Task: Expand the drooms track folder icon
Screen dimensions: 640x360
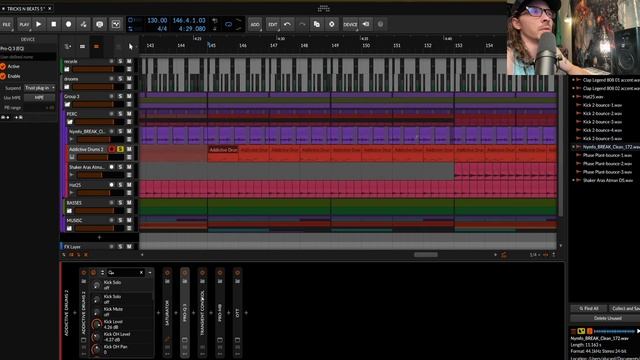Action: pos(67,87)
